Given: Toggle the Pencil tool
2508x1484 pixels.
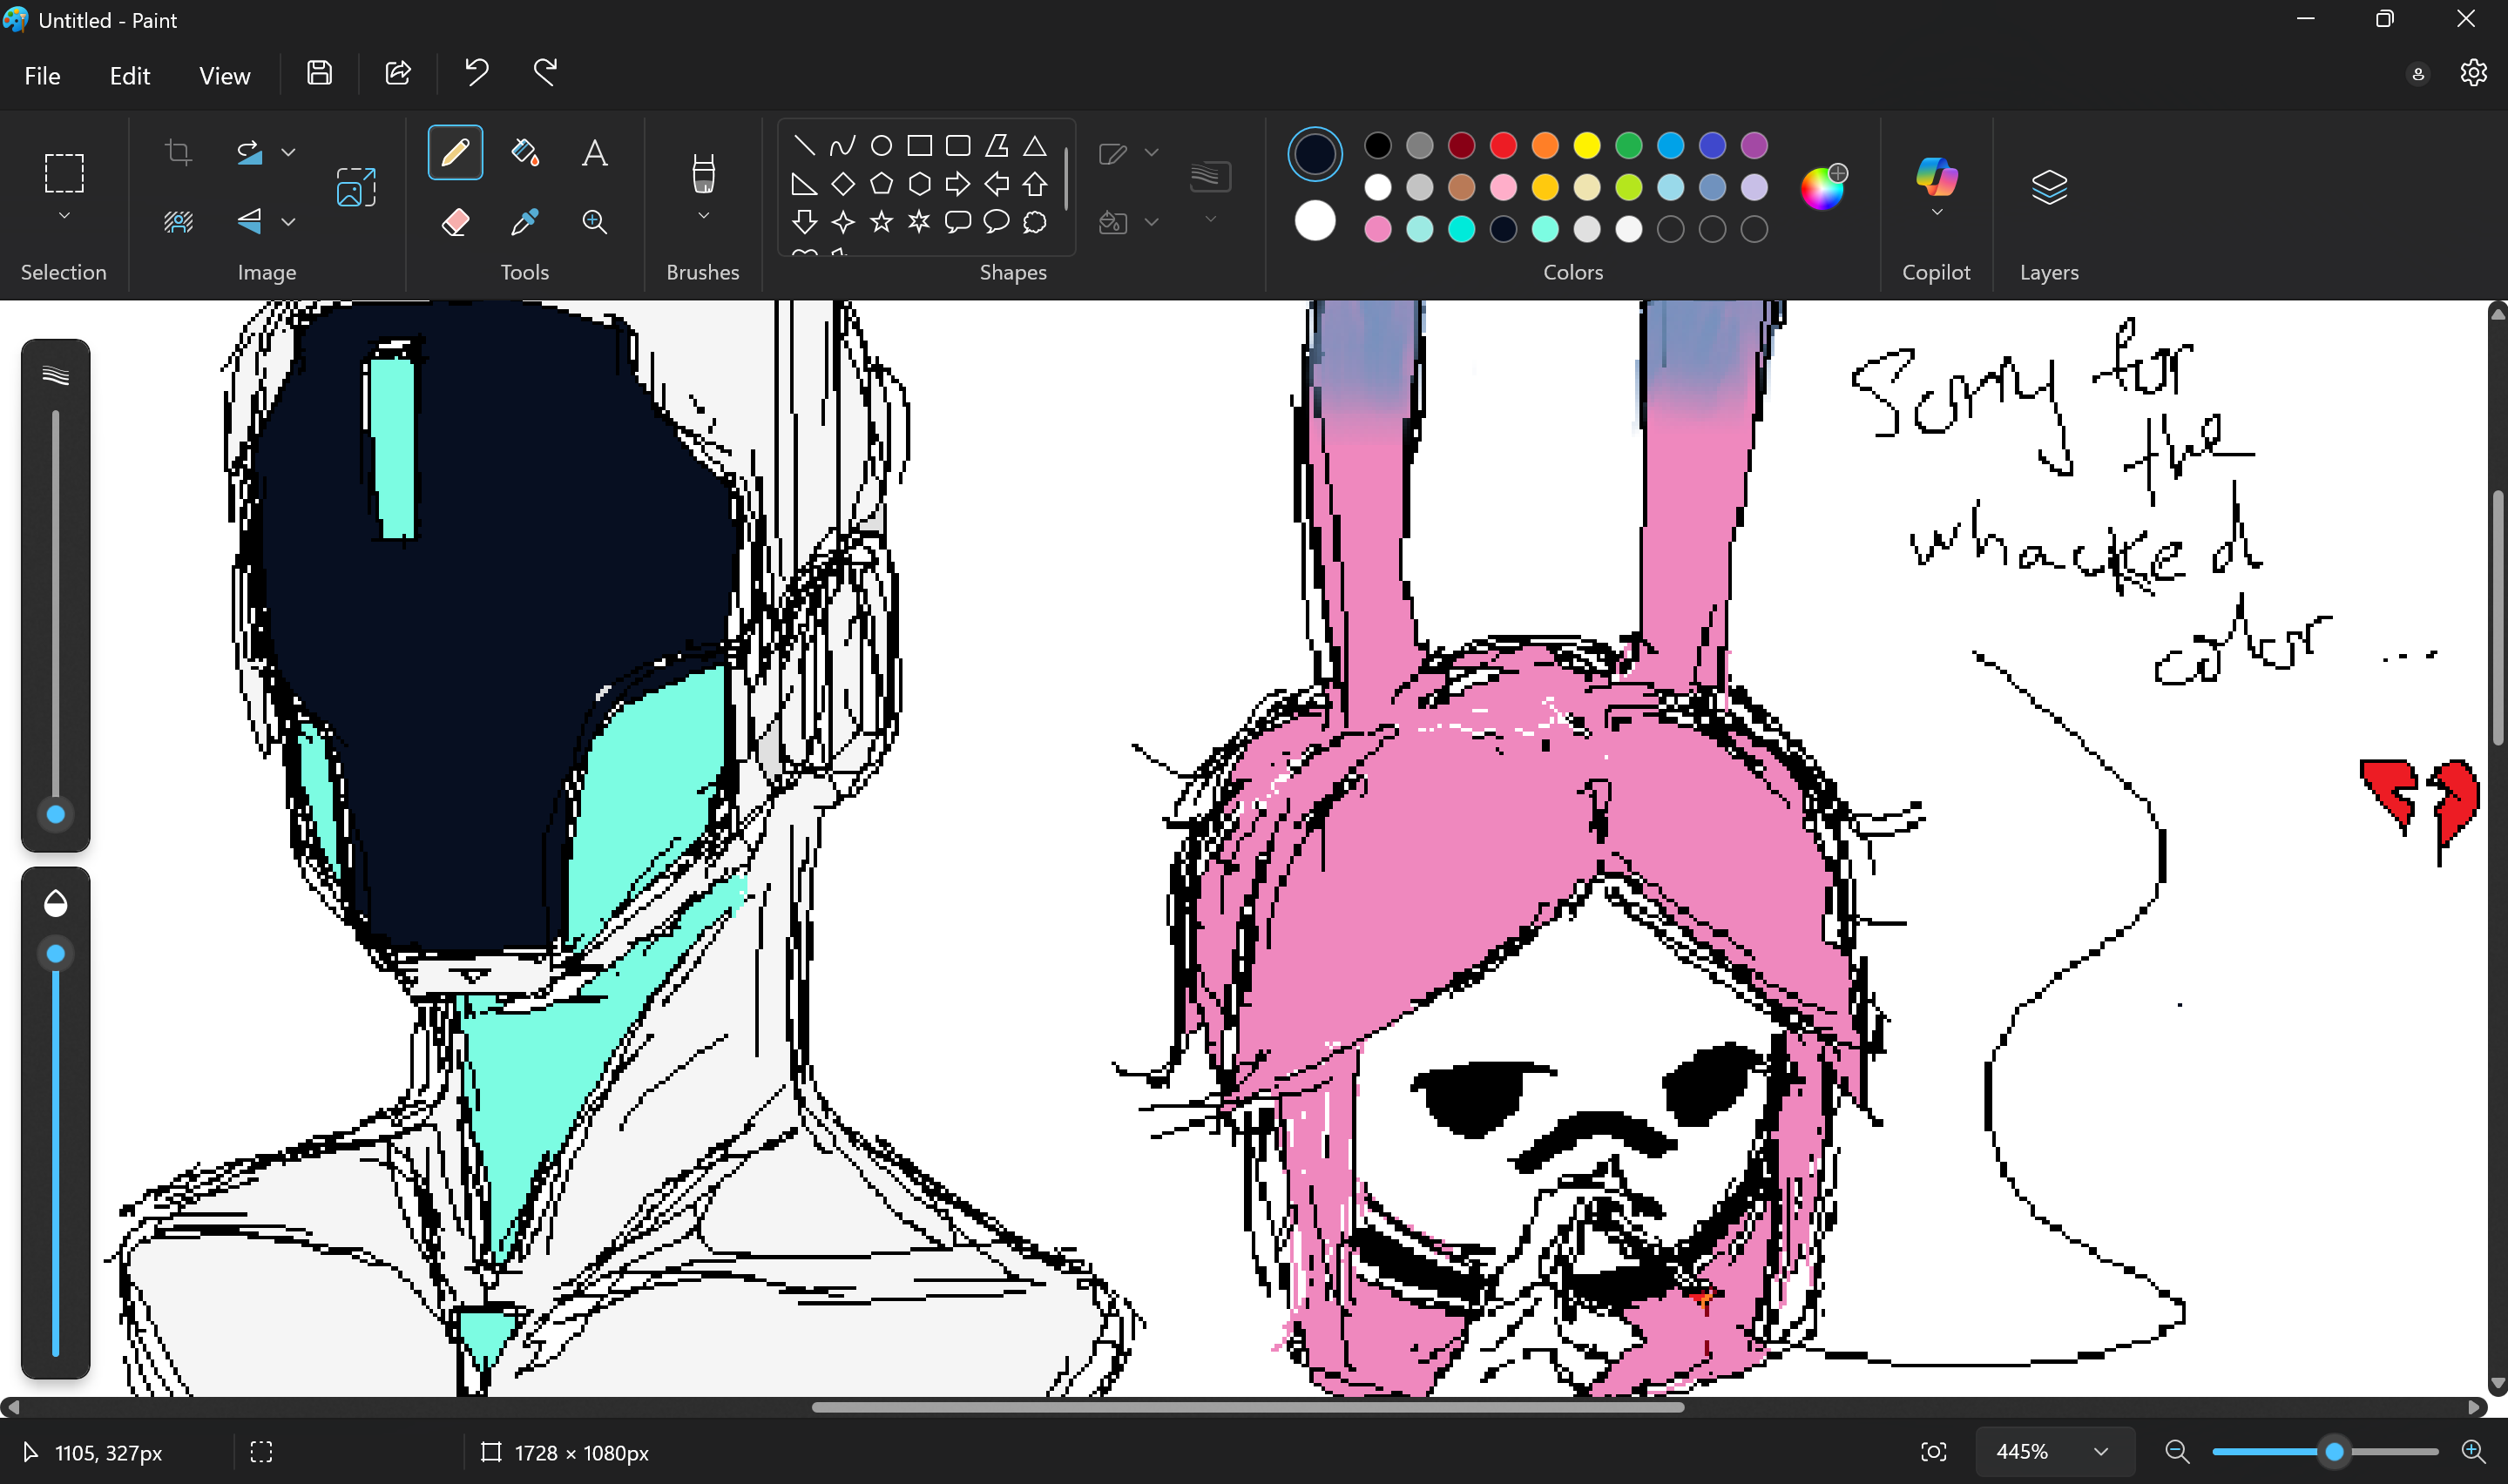Looking at the screenshot, I should click(x=455, y=152).
